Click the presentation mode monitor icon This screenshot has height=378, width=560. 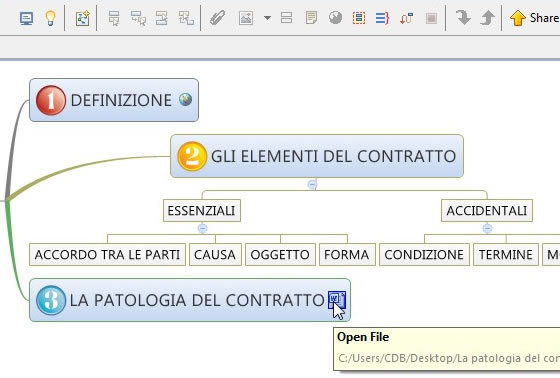click(26, 18)
